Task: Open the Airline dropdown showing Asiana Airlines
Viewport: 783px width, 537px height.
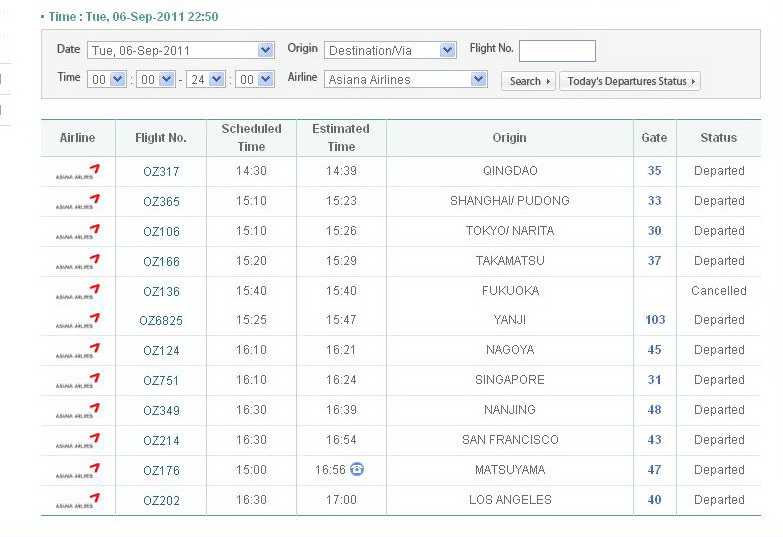Action: coord(405,79)
